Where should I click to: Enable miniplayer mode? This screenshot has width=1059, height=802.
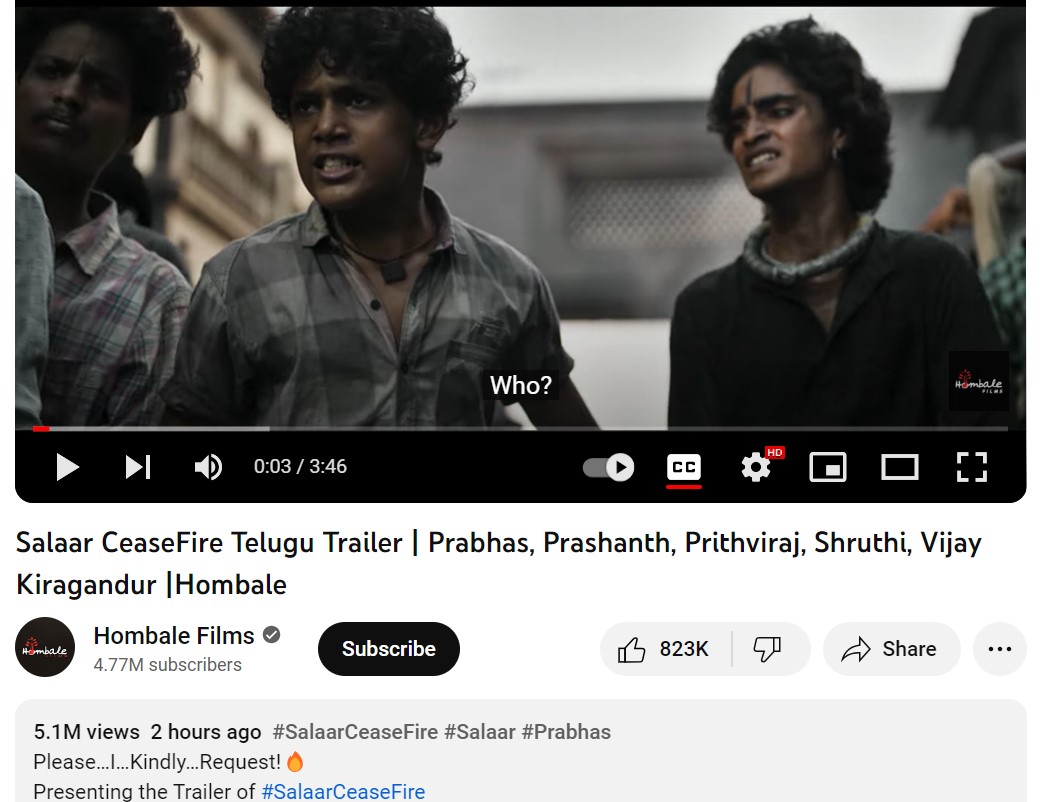point(827,467)
